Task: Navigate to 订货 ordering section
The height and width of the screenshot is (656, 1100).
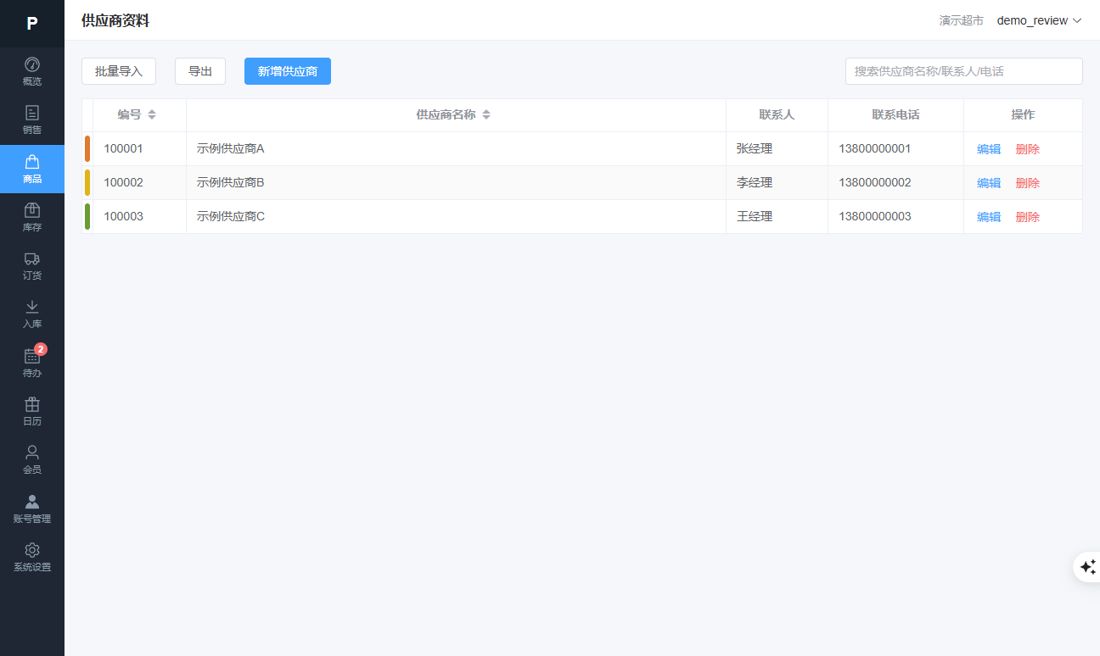Action: [x=32, y=266]
